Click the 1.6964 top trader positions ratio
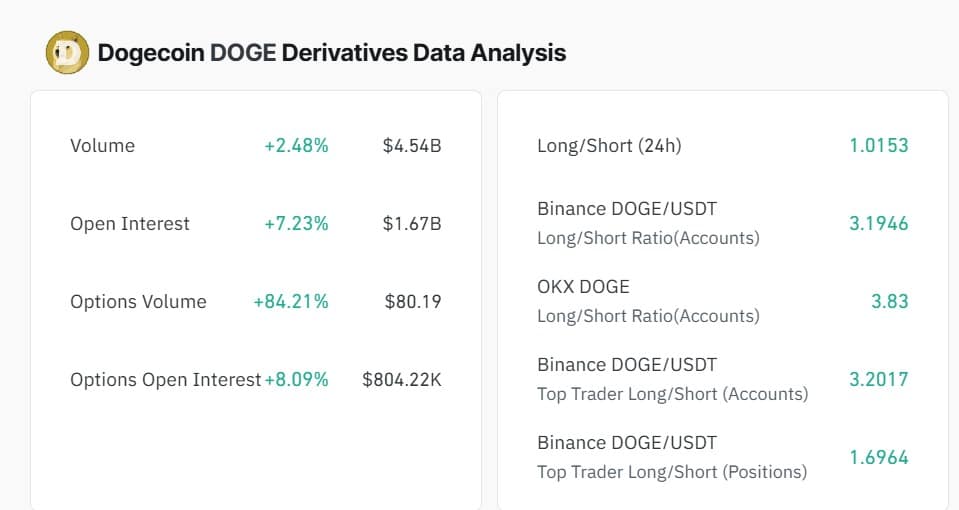This screenshot has height=510, width=959. click(x=879, y=458)
